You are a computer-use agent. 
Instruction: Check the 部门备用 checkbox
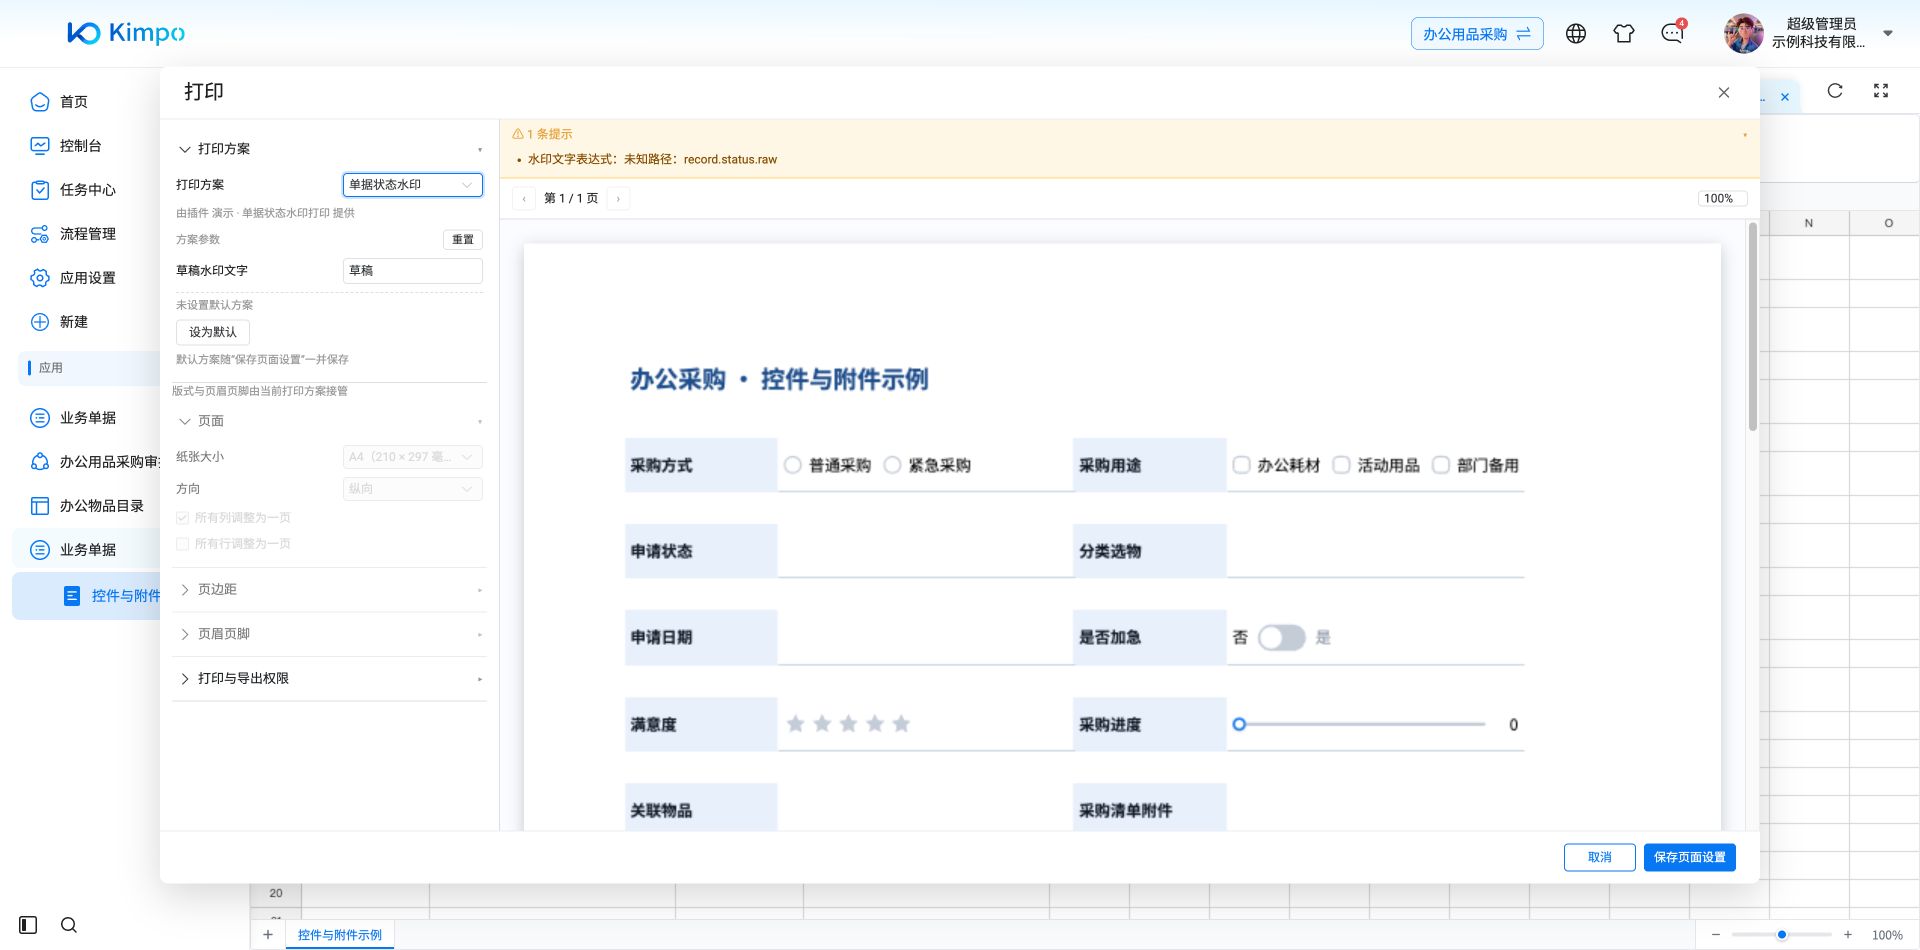[x=1441, y=465]
